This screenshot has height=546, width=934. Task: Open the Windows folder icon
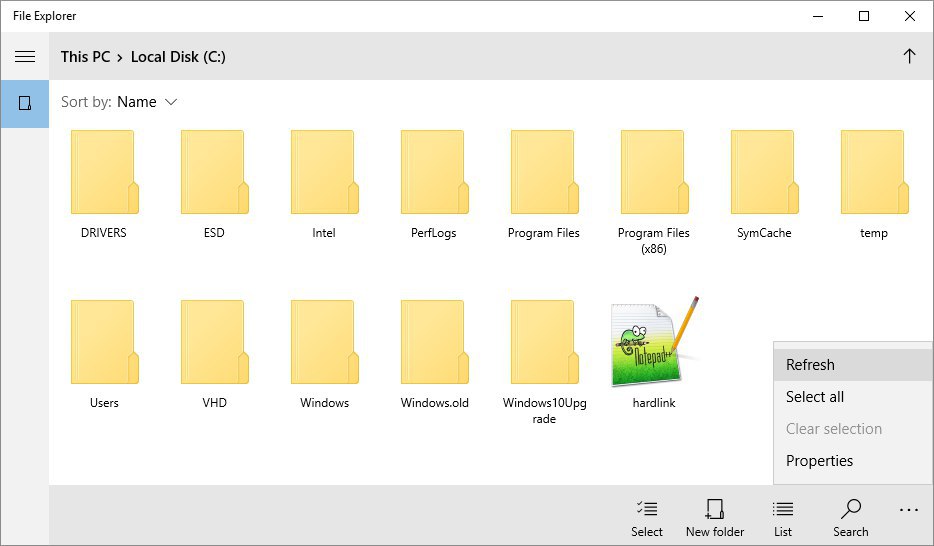click(x=325, y=342)
